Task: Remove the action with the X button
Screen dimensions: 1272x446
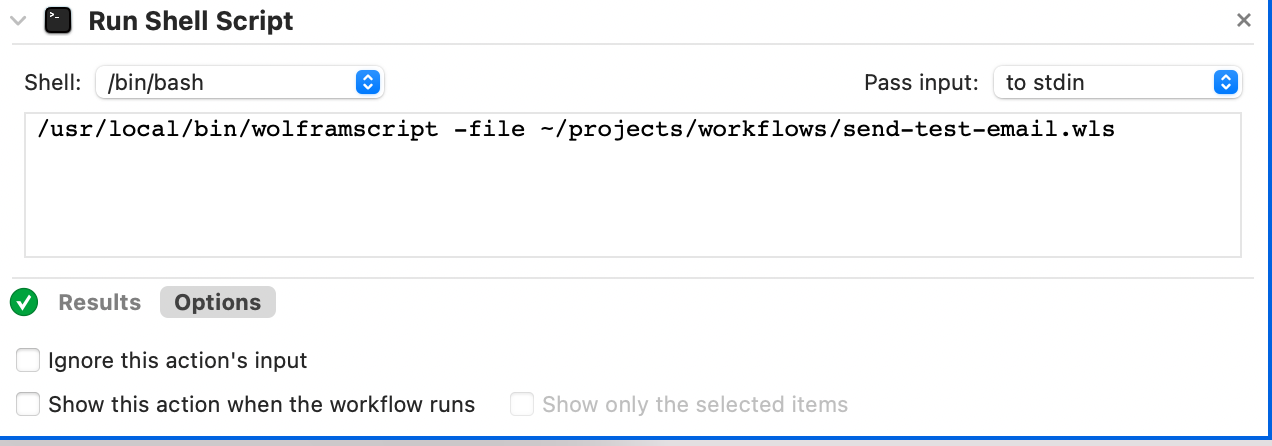Action: (x=1244, y=20)
